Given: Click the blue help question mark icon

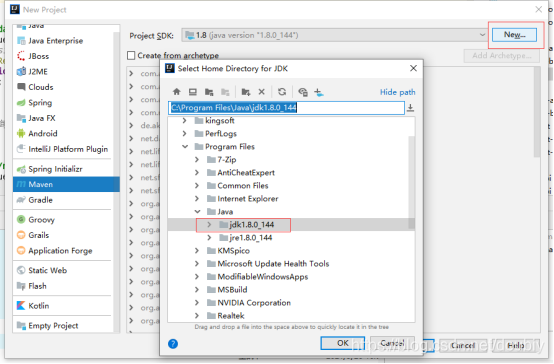Looking at the screenshot, I should [173, 343].
